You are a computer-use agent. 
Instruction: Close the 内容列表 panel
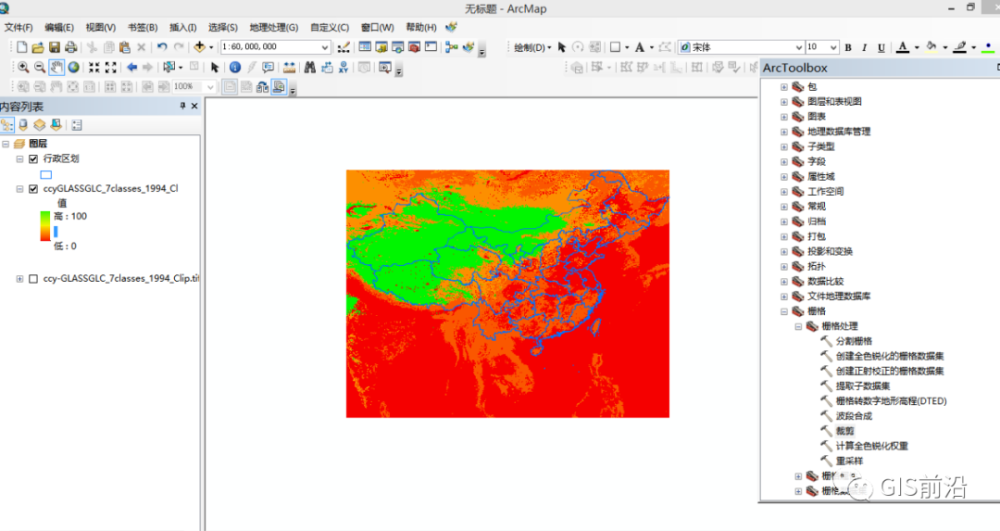(x=195, y=106)
